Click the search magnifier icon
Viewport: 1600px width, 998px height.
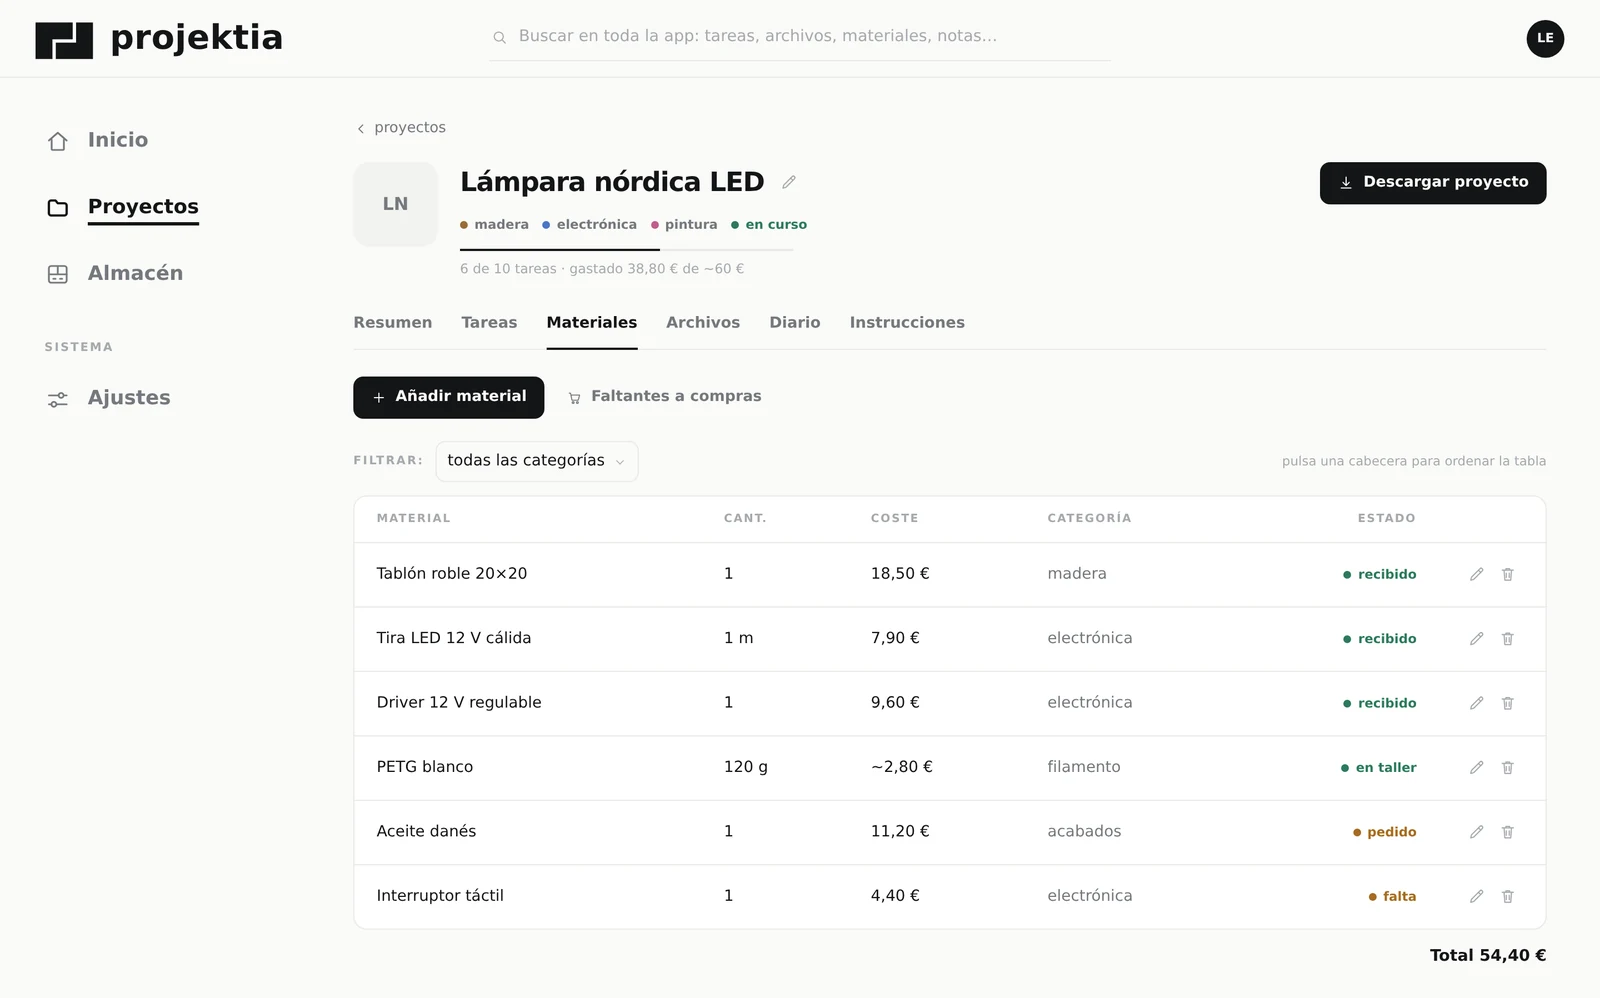pos(499,37)
